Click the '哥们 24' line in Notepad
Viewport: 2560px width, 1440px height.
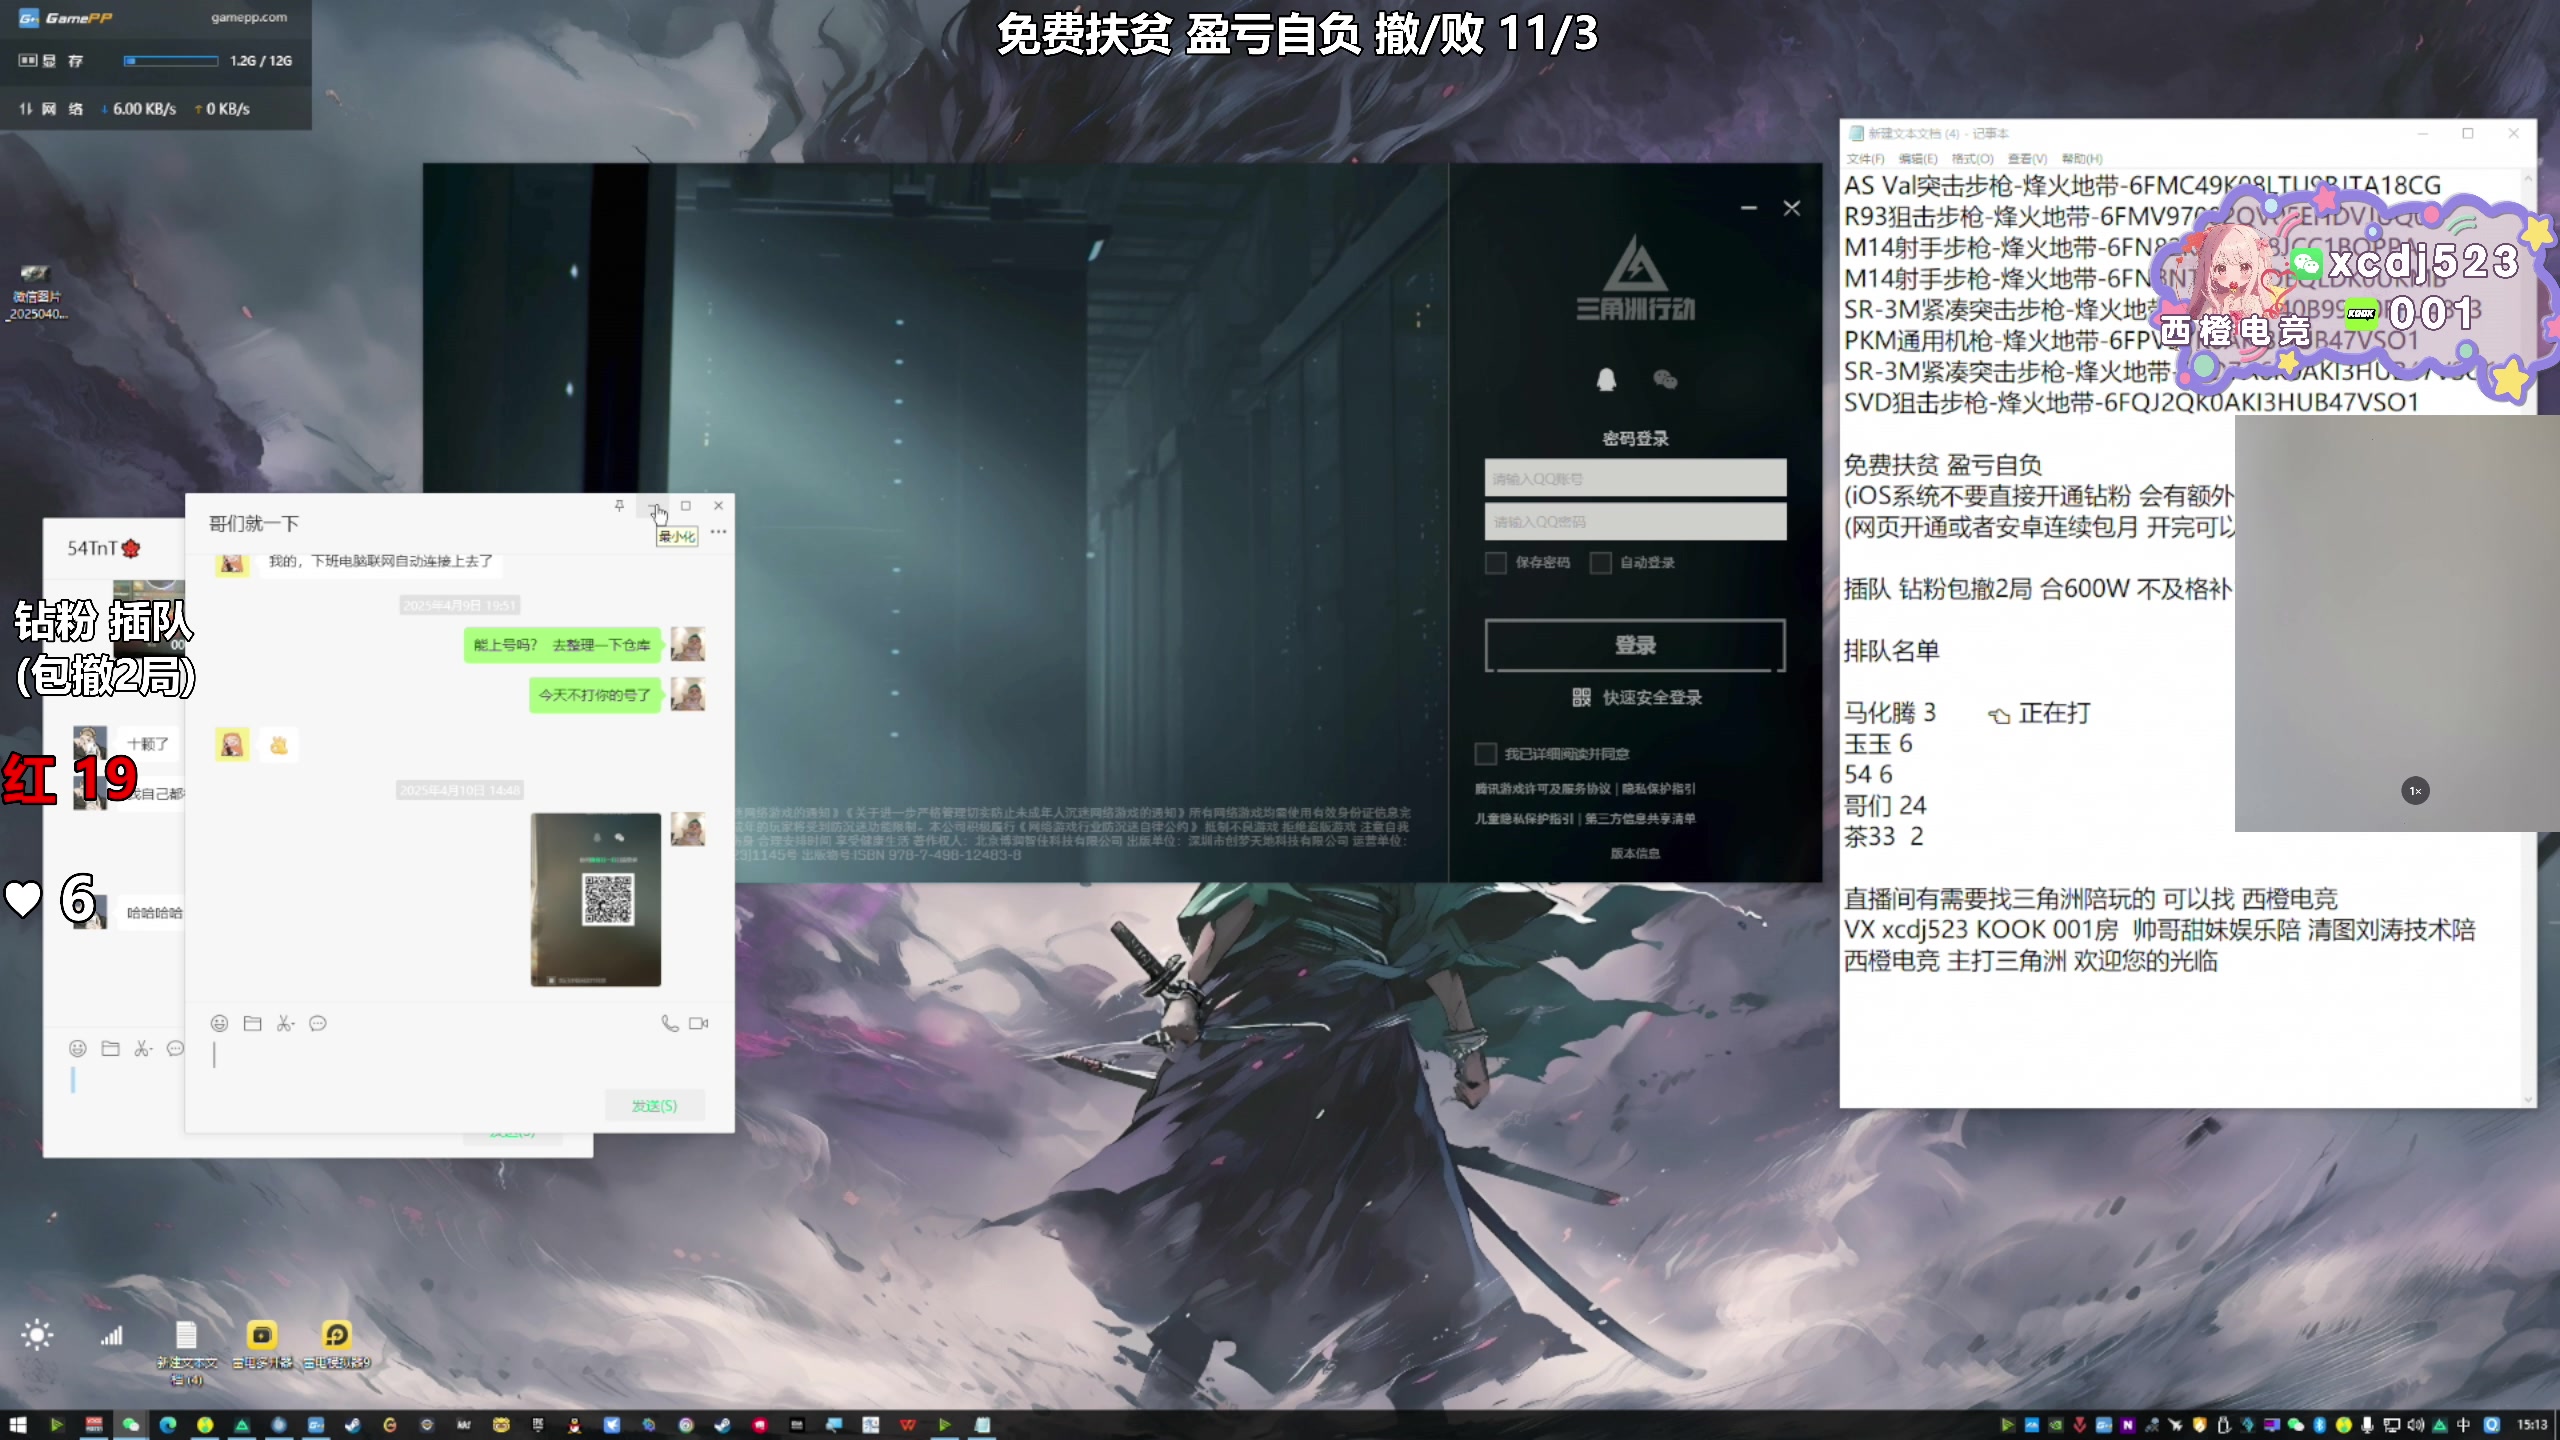point(1885,805)
